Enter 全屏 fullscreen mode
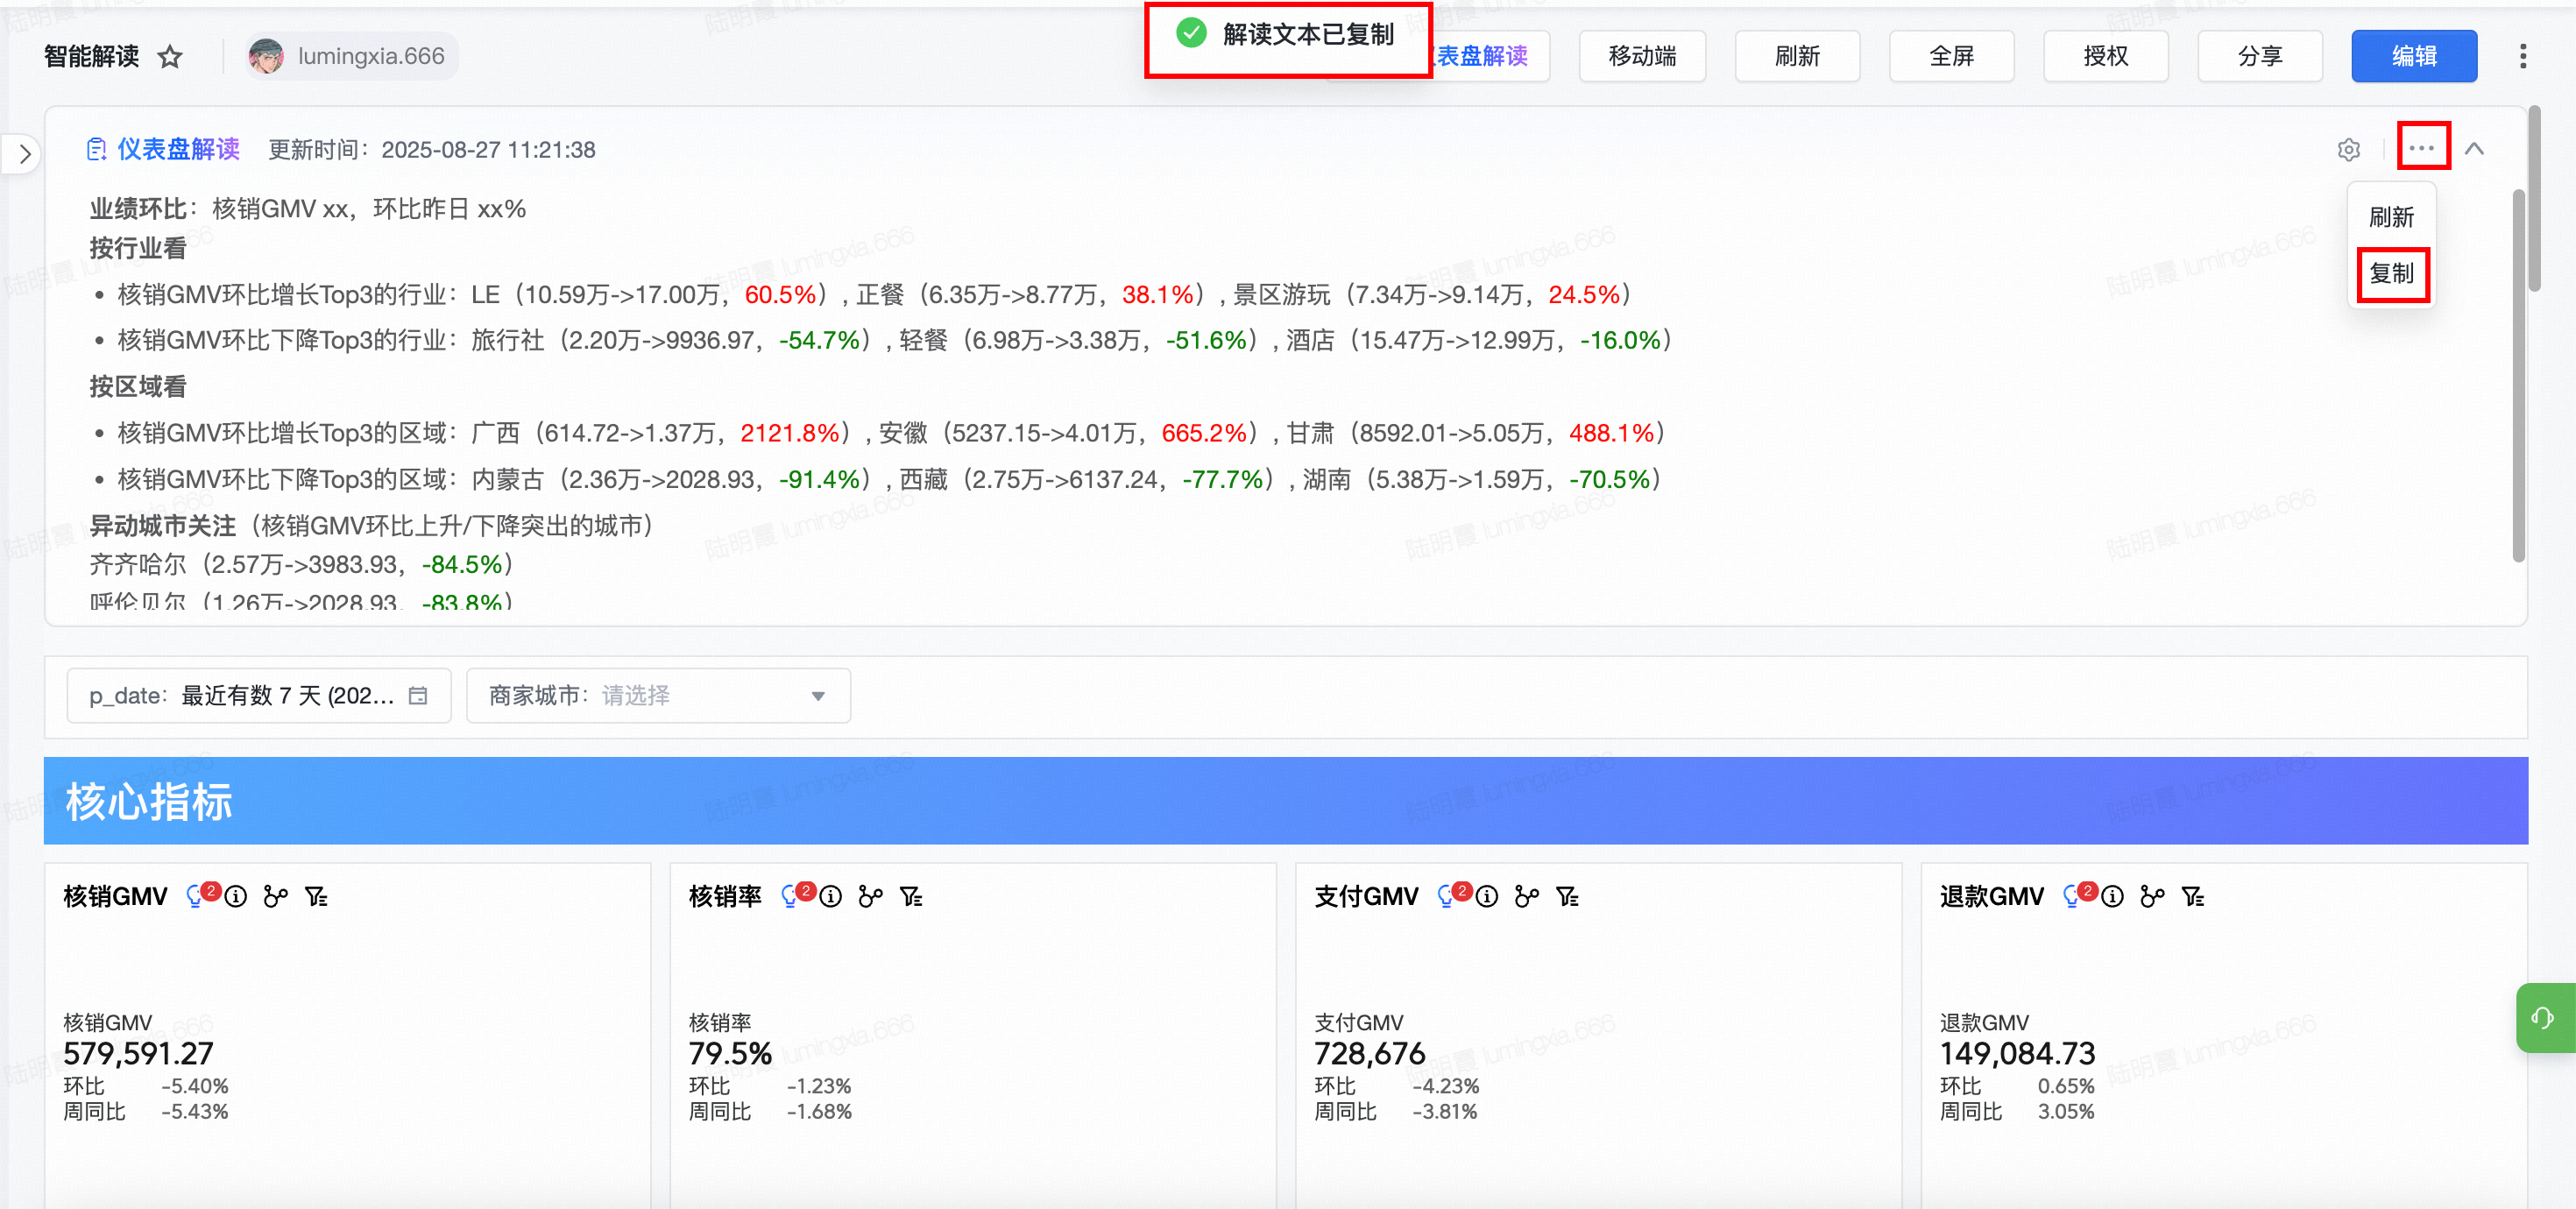2576x1209 pixels. point(1950,56)
